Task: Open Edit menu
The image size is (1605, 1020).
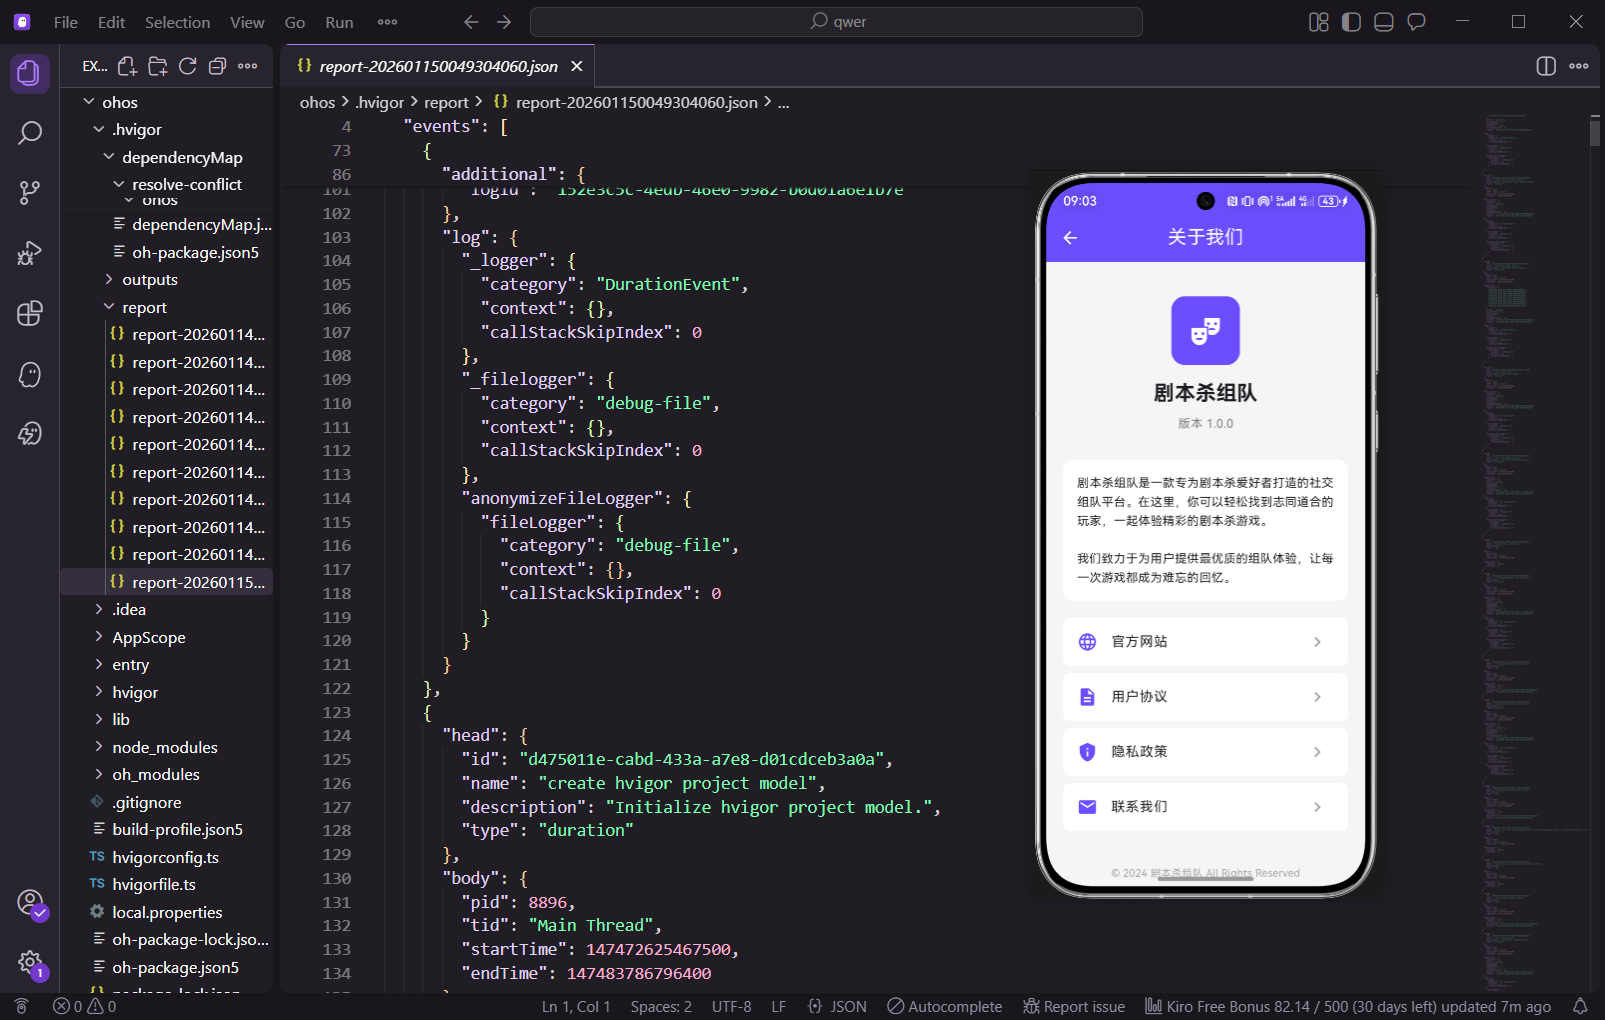Action: pyautogui.click(x=111, y=22)
